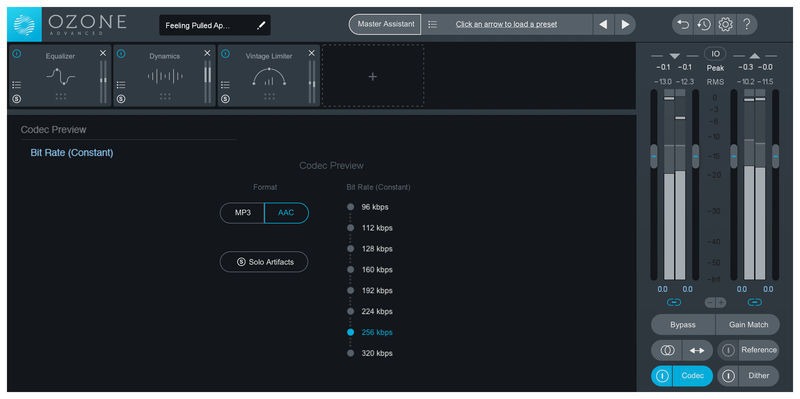Image resolution: width=800 pixels, height=399 pixels.
Task: Select the Equalizer module curve icon
Action: (x=60, y=77)
